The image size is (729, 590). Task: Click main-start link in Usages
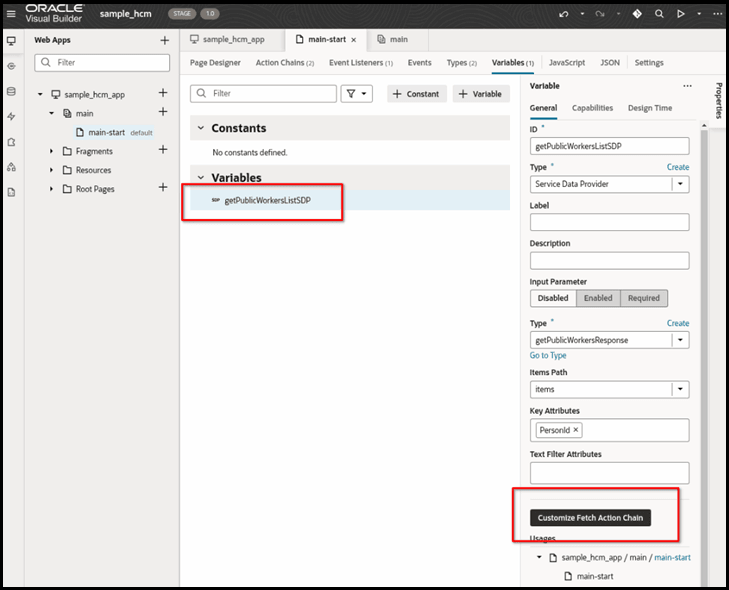coord(672,557)
